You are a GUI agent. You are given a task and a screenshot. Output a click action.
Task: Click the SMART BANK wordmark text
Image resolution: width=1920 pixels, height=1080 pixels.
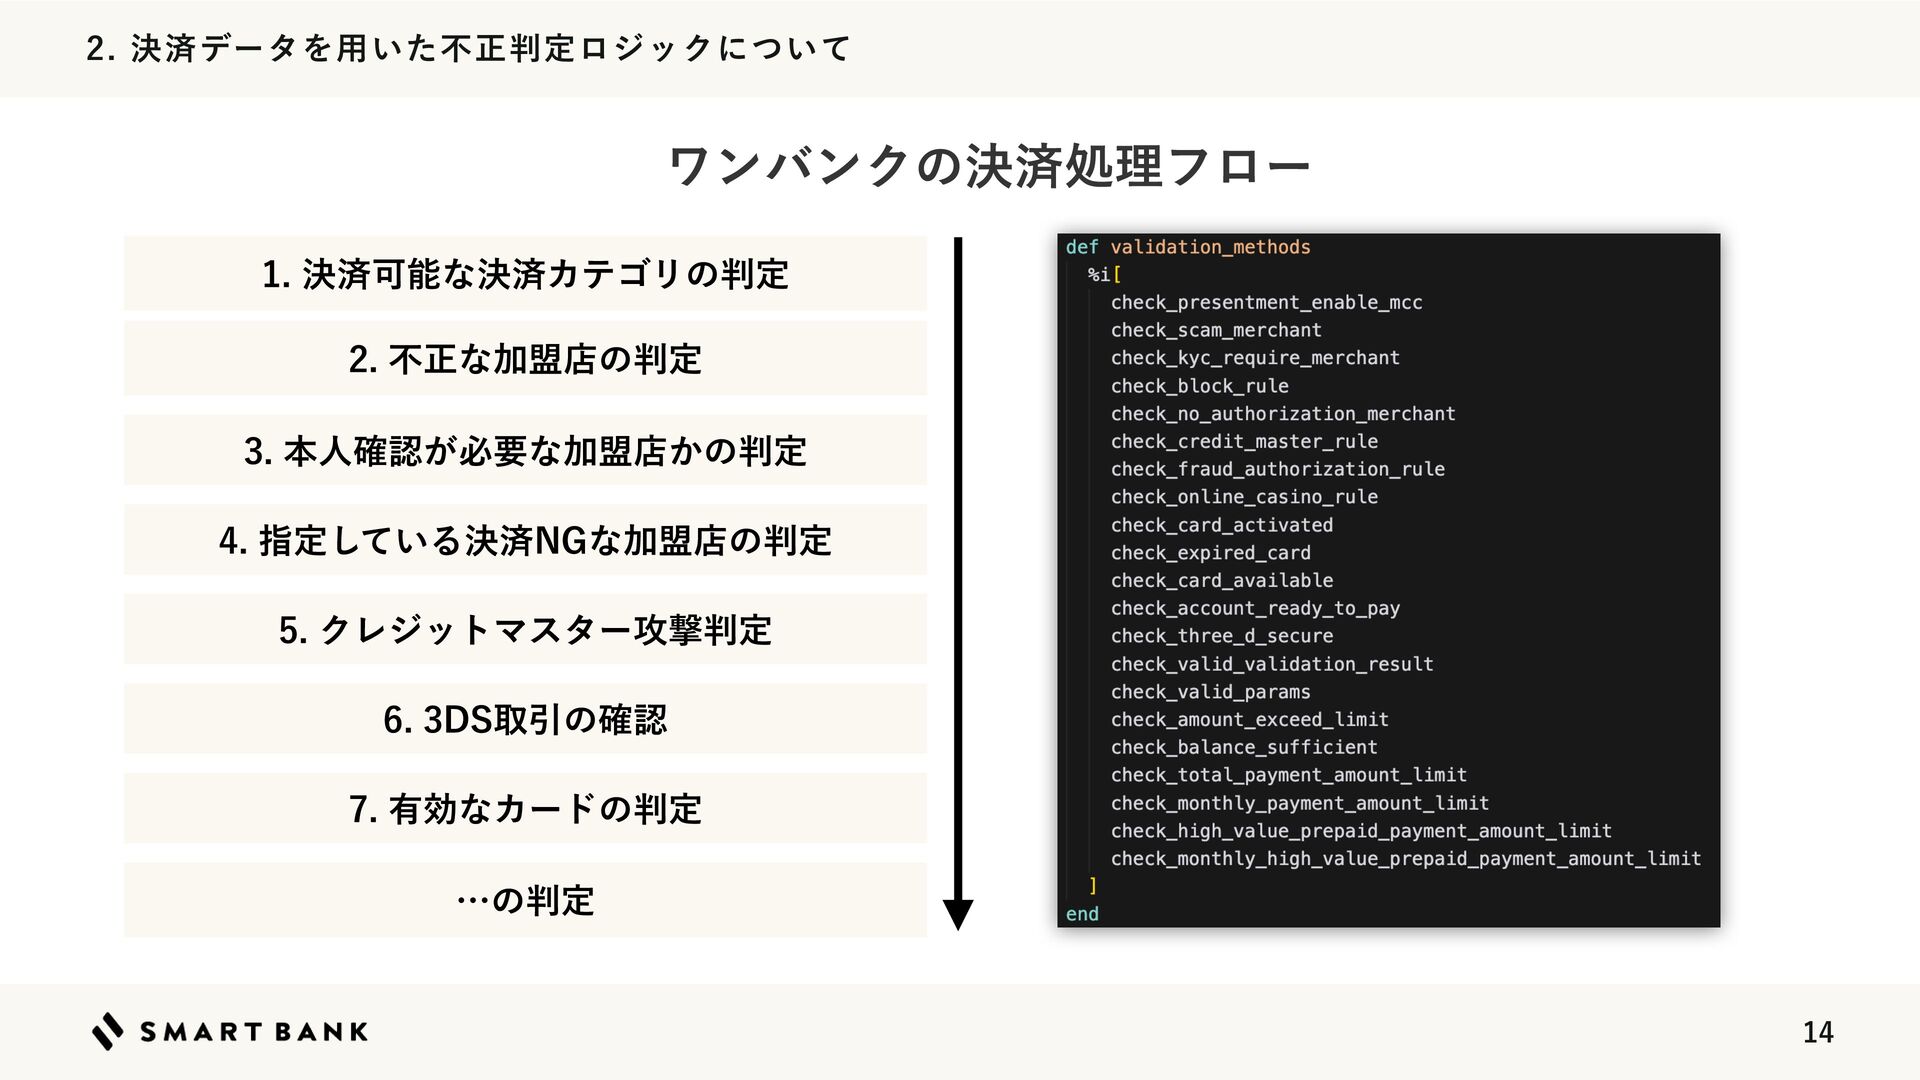click(254, 1032)
